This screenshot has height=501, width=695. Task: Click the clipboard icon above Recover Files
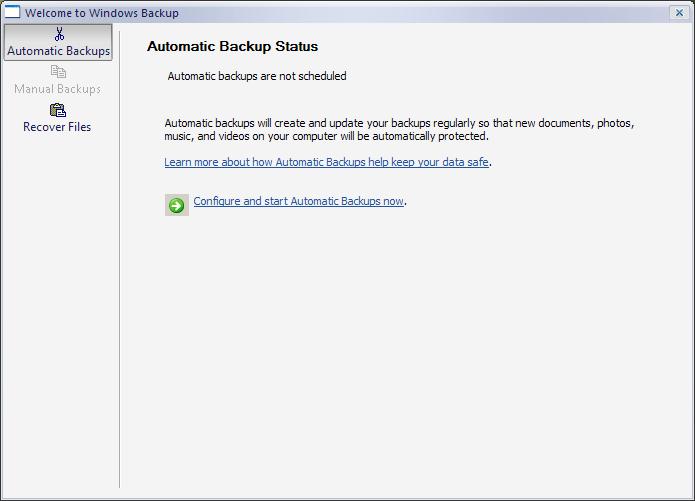pos(58,110)
